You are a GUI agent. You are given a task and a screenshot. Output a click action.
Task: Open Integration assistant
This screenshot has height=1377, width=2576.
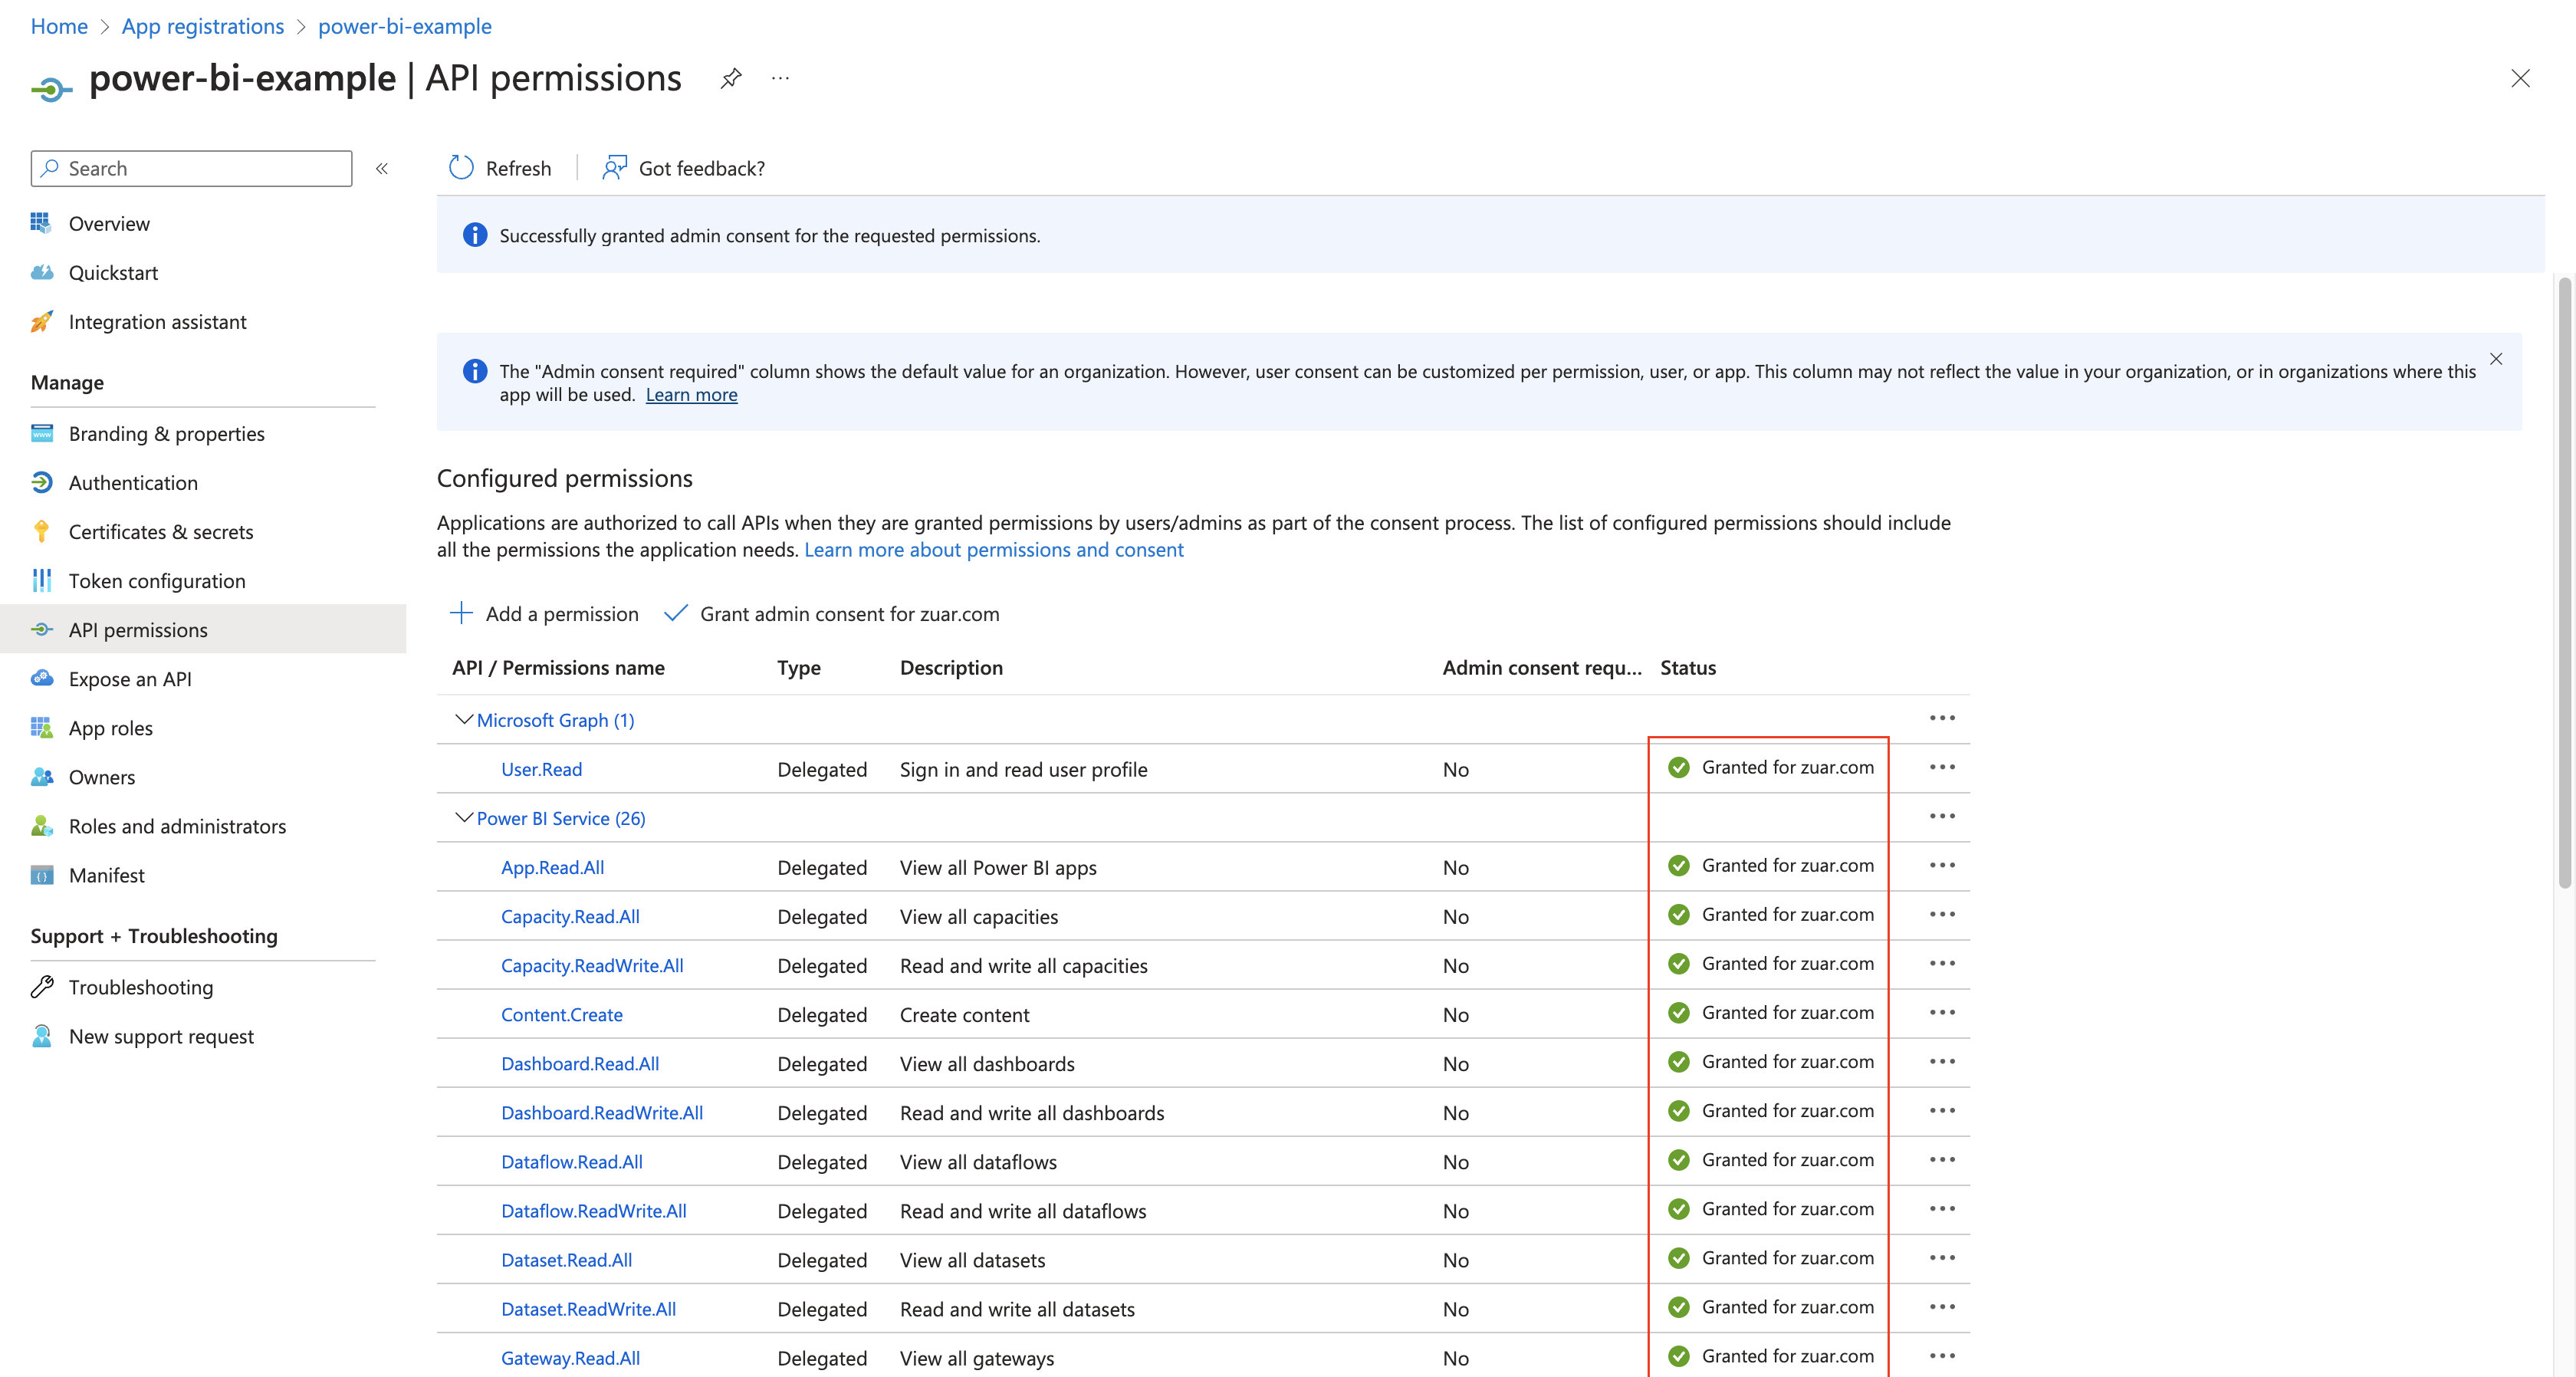(157, 322)
